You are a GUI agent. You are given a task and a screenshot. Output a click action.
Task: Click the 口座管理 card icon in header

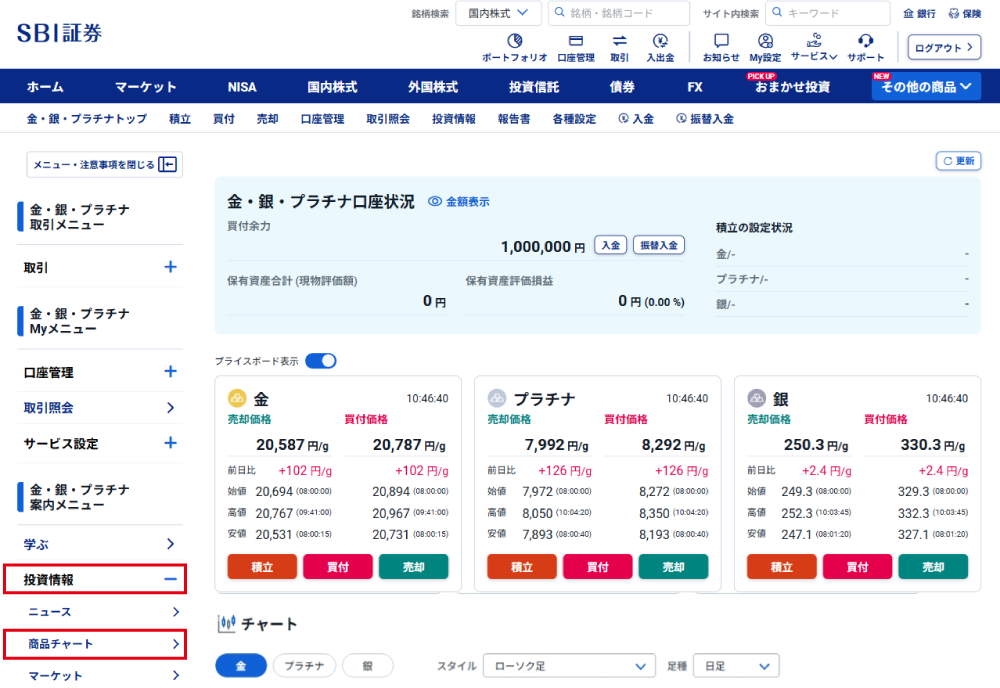(576, 41)
